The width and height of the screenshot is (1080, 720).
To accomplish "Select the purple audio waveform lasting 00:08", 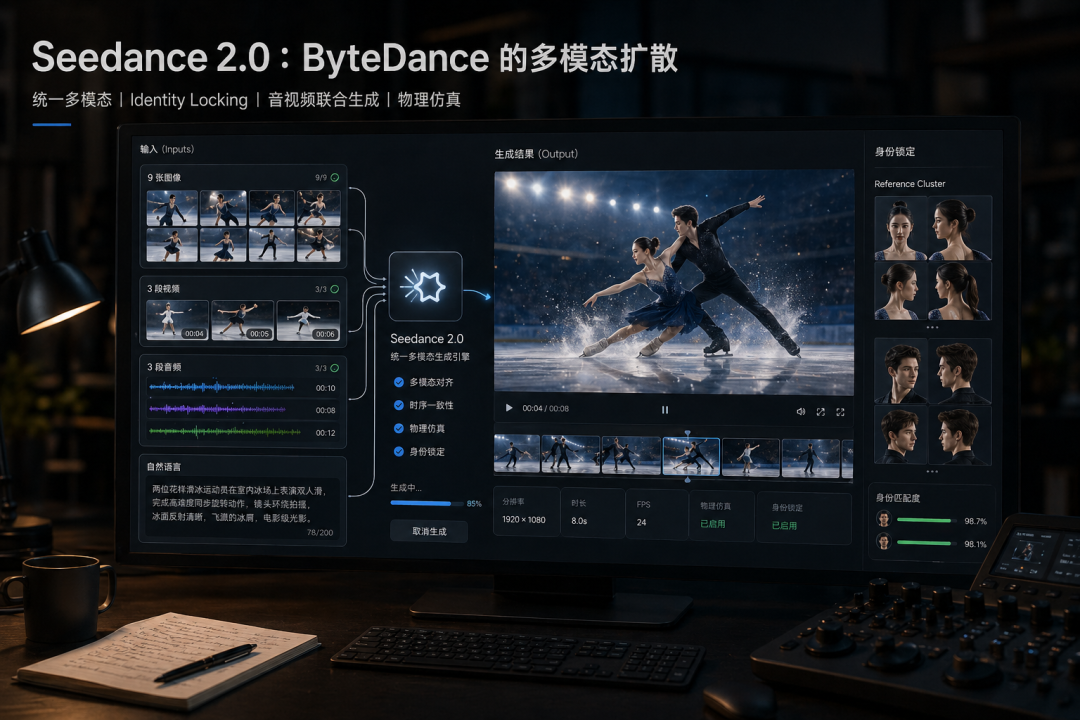I will (x=218, y=409).
